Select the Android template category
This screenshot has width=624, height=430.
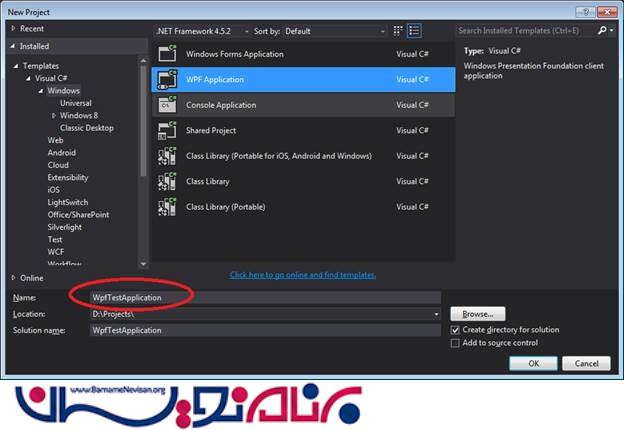pos(62,152)
